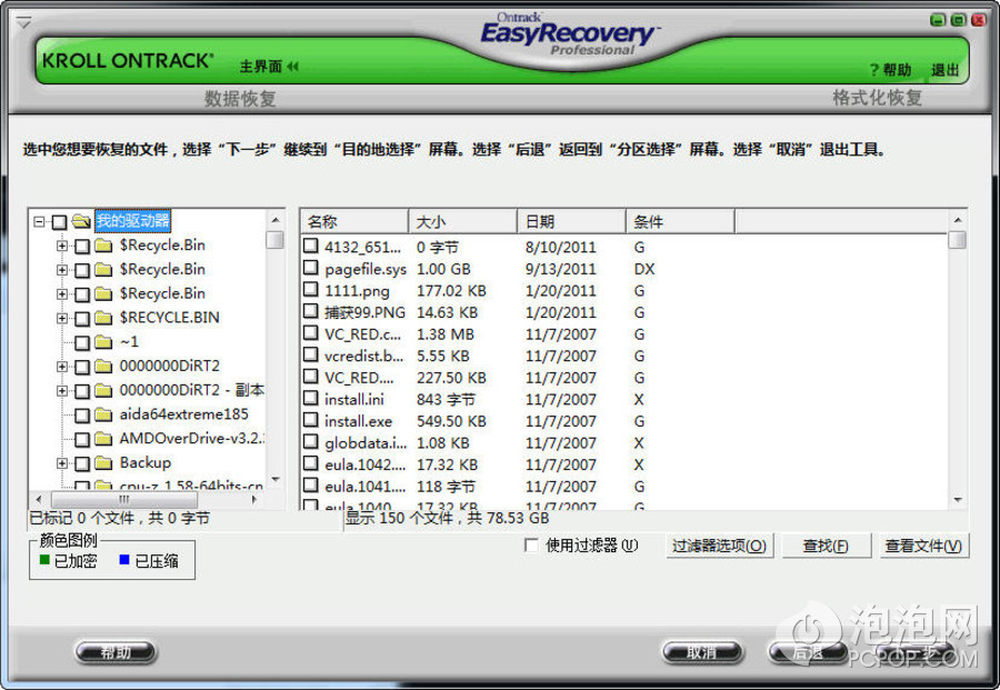Check the 0000000DiRT2 folder checkbox
Viewport: 1000px width, 690px height.
pyautogui.click(x=82, y=367)
